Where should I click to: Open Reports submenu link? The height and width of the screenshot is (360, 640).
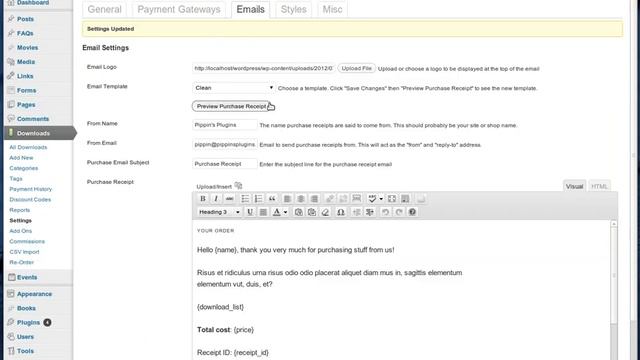(20, 210)
